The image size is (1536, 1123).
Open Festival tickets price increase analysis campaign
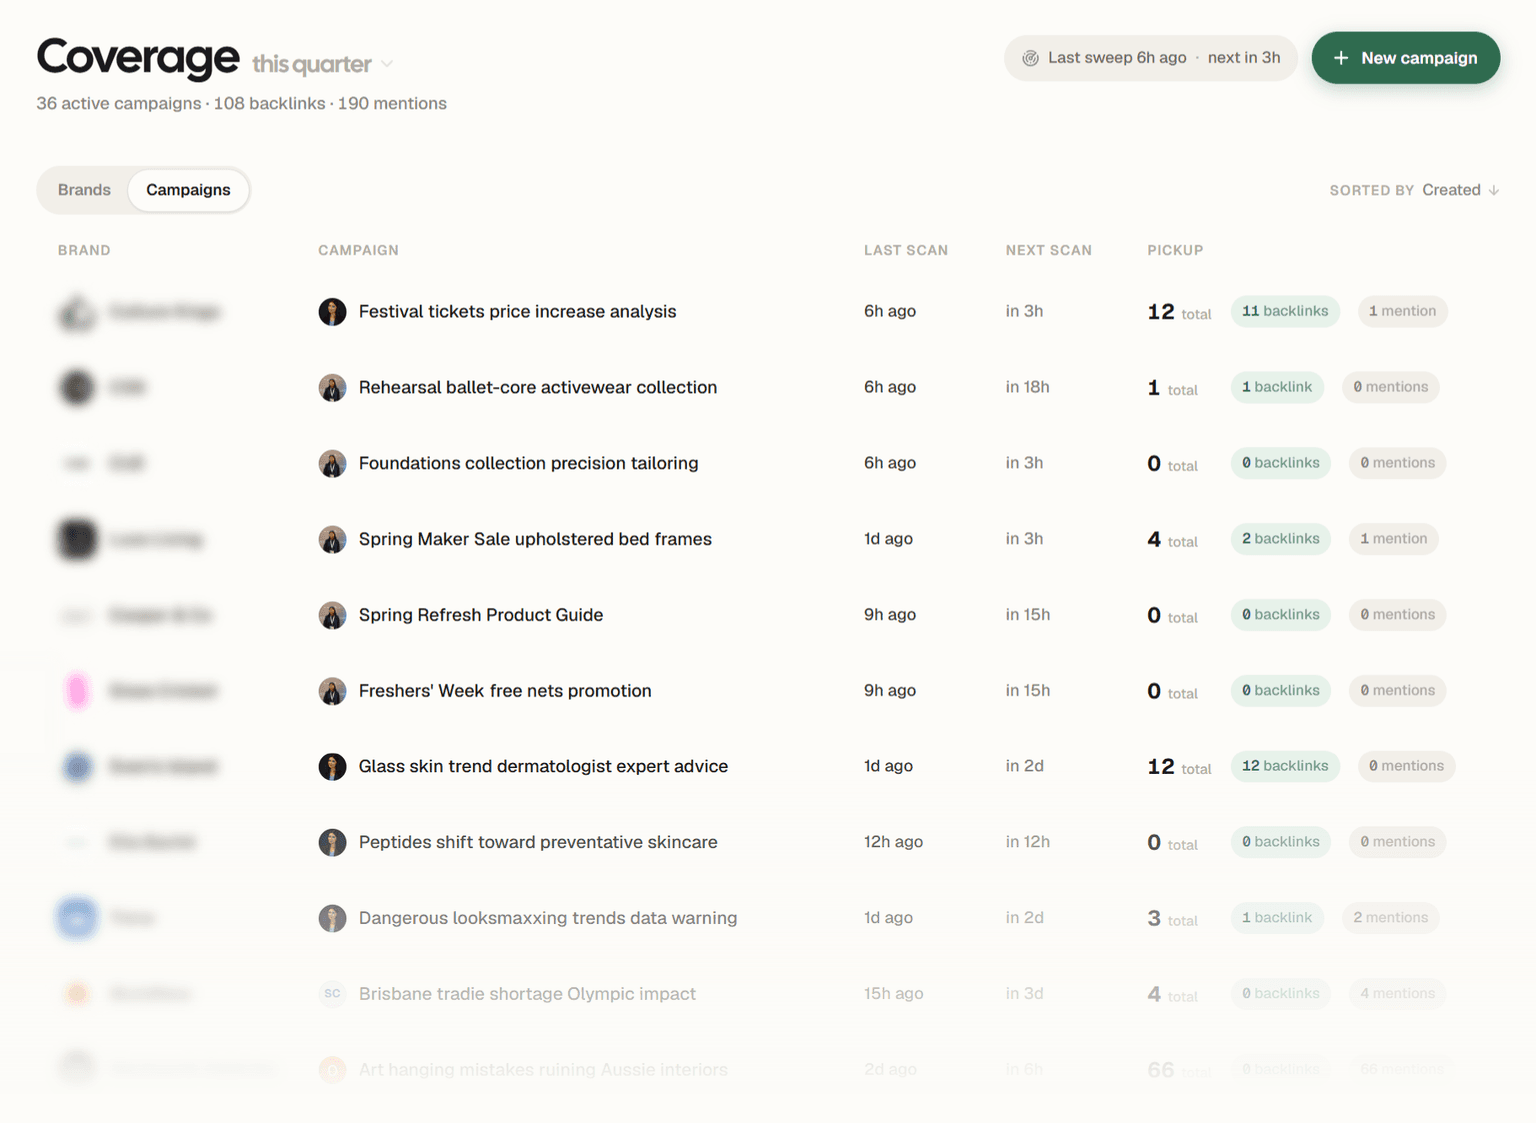click(517, 311)
